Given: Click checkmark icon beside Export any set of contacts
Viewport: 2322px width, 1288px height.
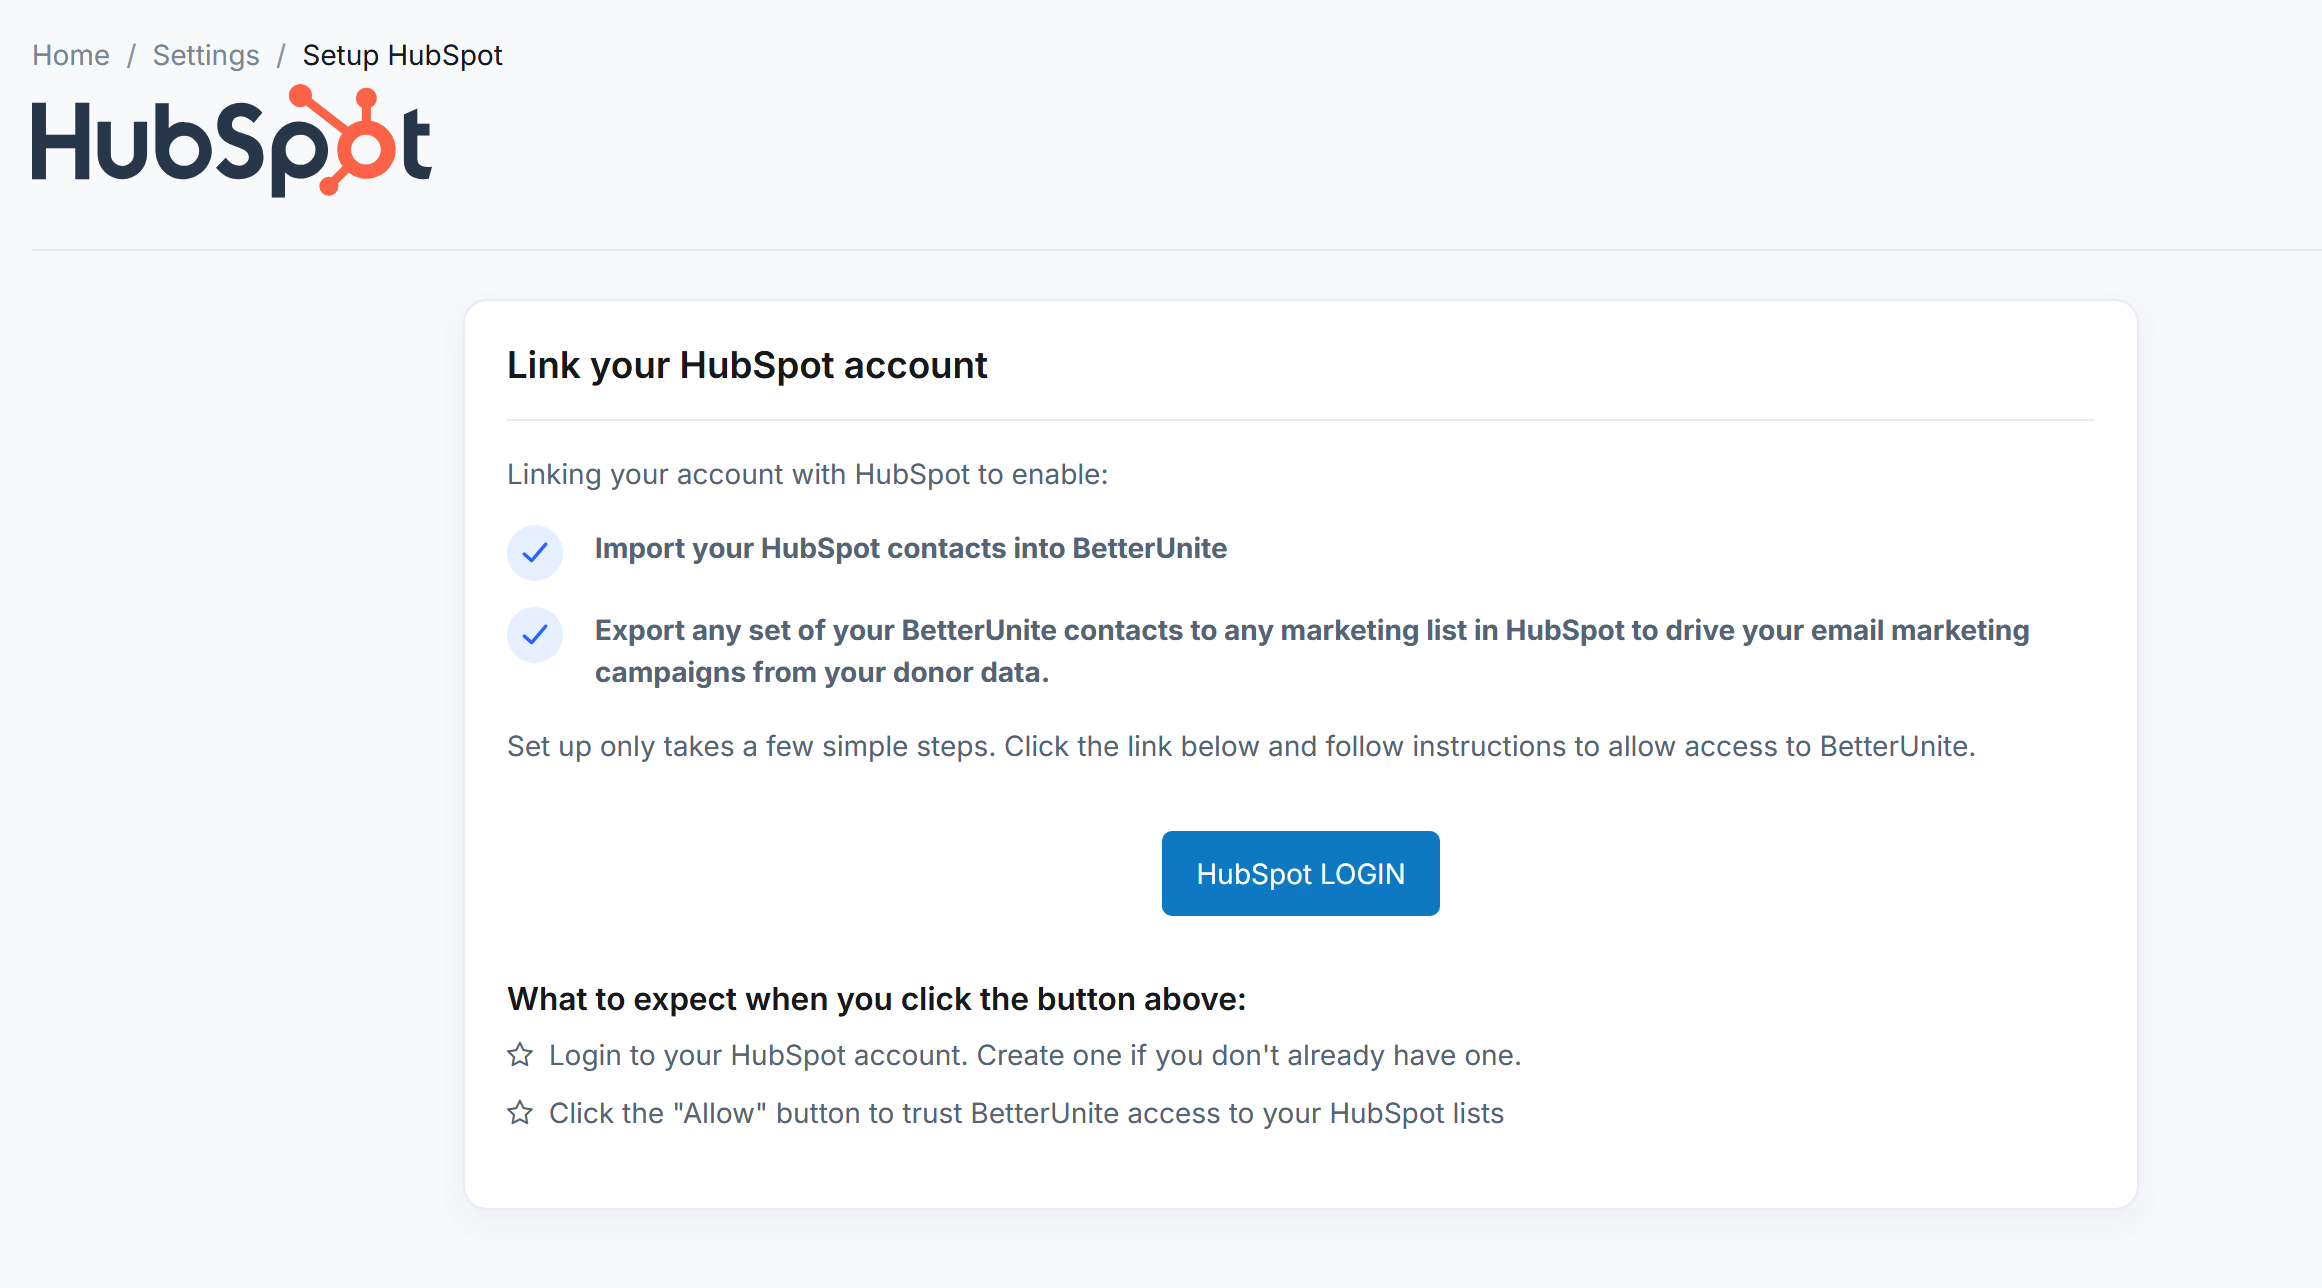Looking at the screenshot, I should (x=535, y=634).
